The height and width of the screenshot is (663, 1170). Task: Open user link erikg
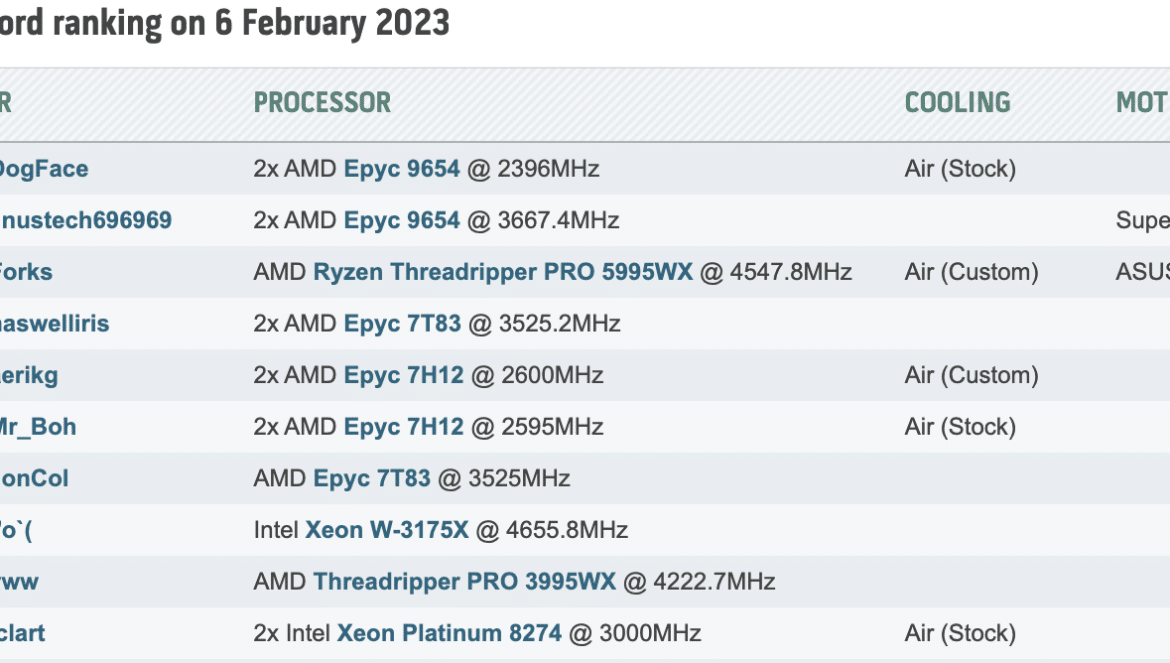(29, 375)
